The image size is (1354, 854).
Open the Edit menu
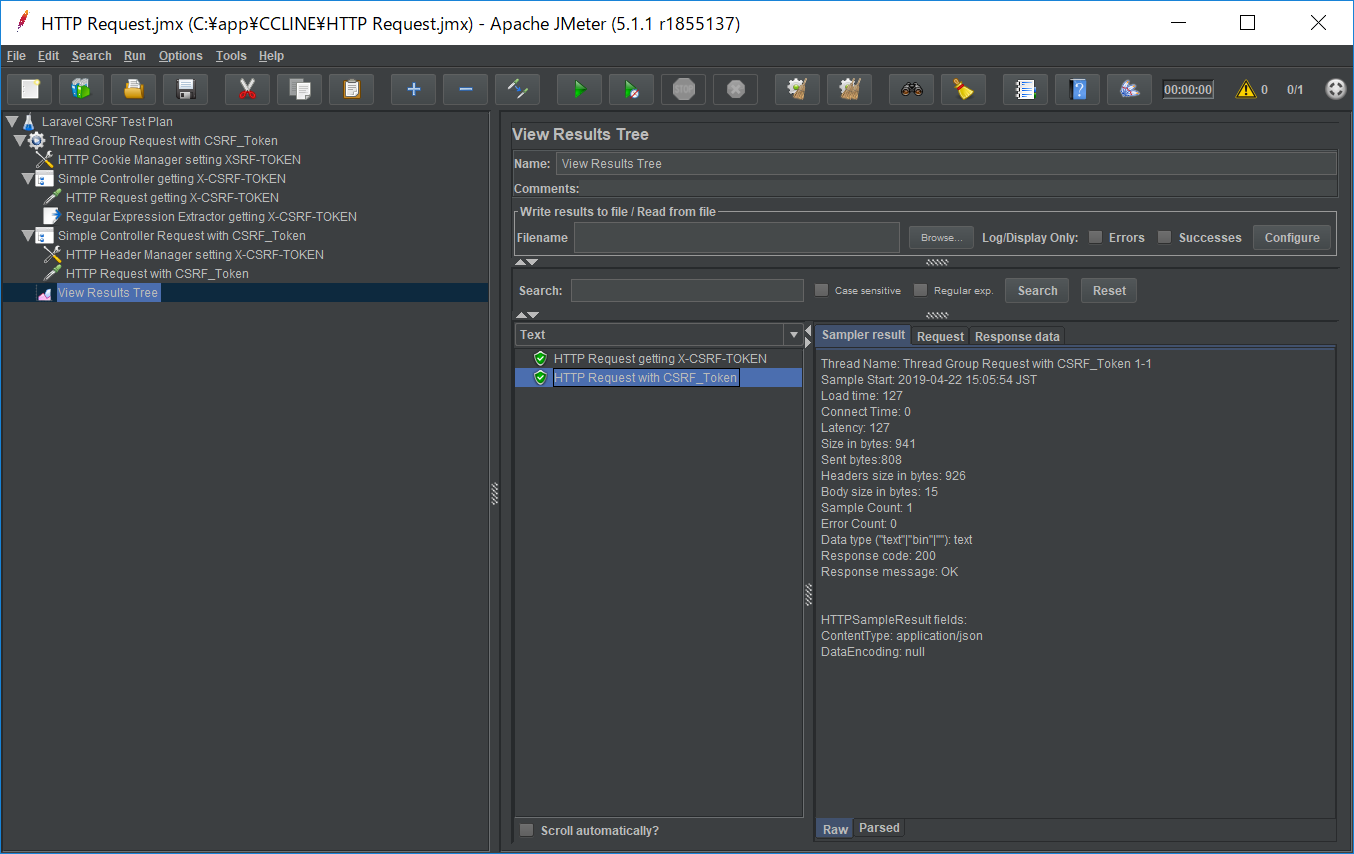pyautogui.click(x=49, y=56)
